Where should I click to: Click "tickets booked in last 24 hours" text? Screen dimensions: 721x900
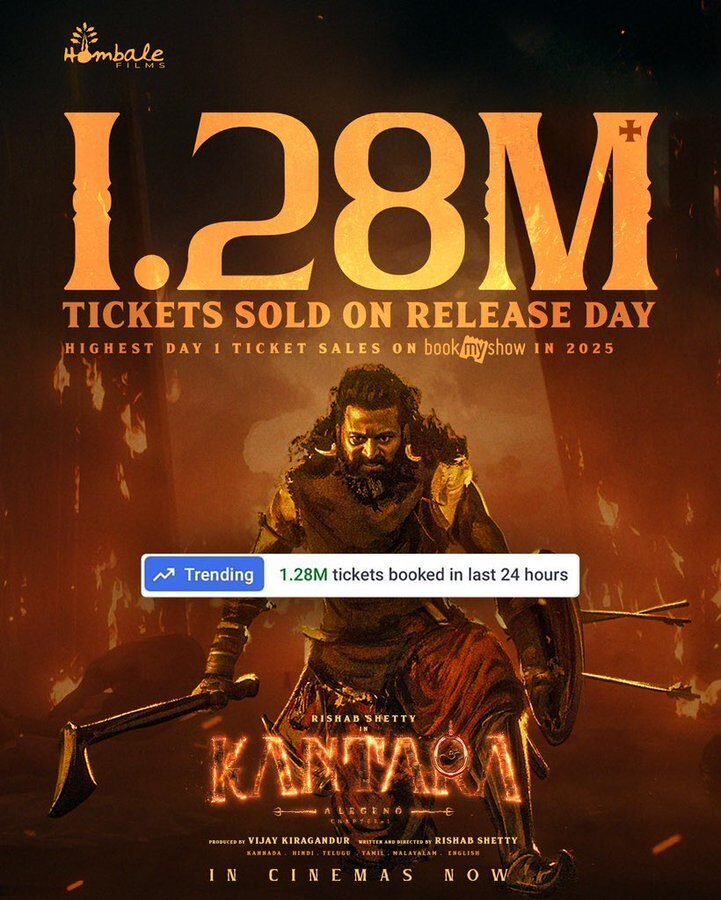[450, 575]
